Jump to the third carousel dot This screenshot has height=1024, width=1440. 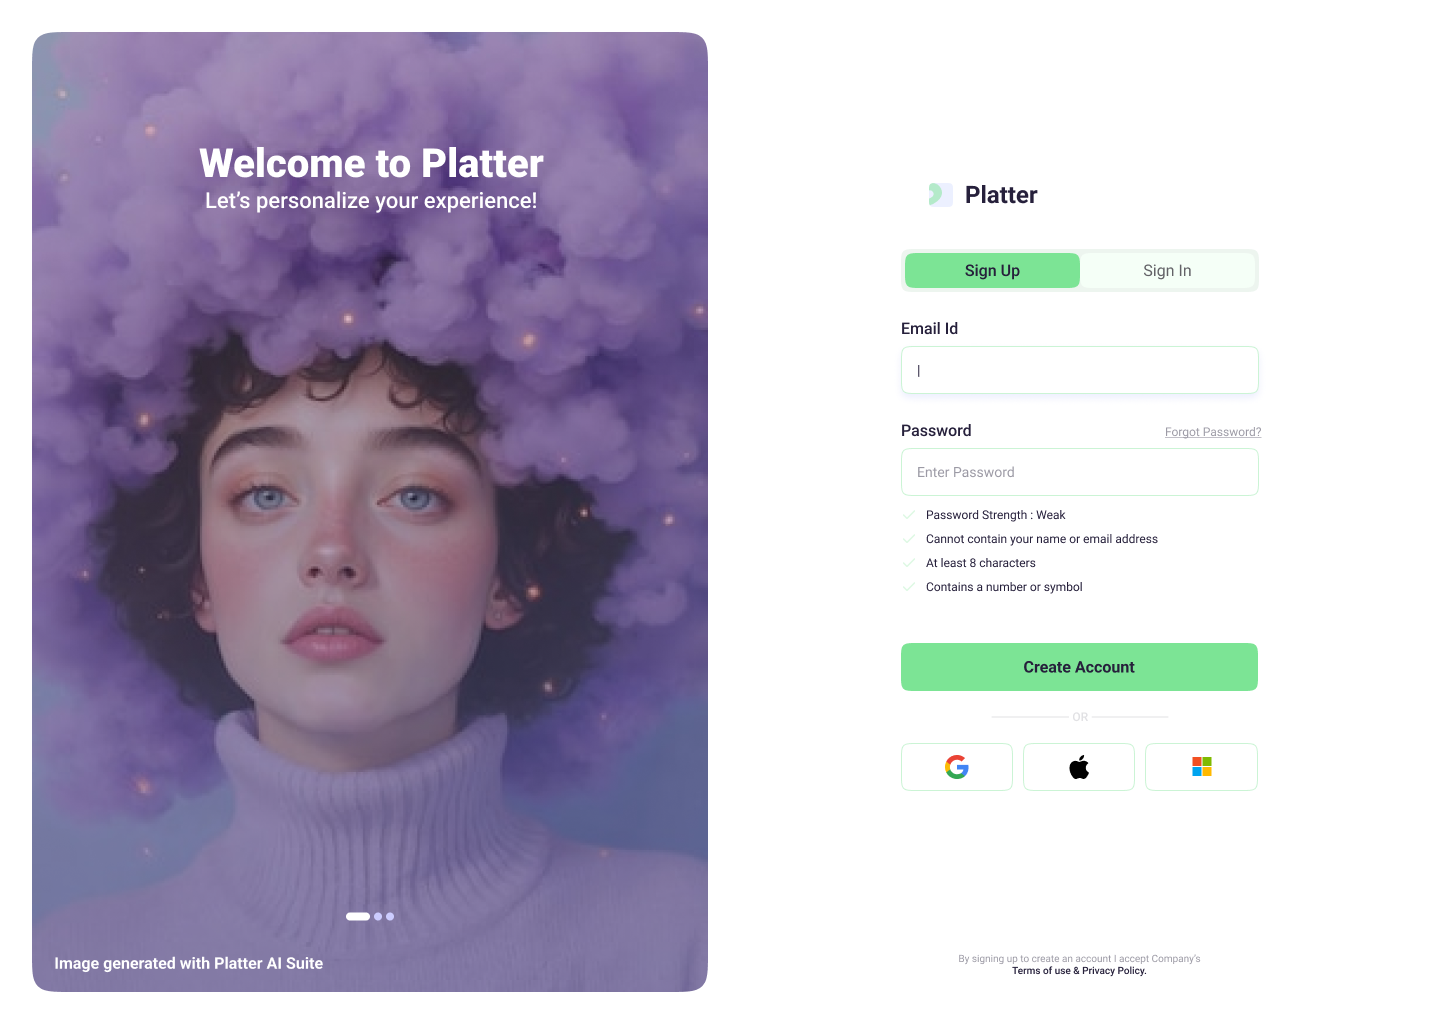(x=390, y=916)
